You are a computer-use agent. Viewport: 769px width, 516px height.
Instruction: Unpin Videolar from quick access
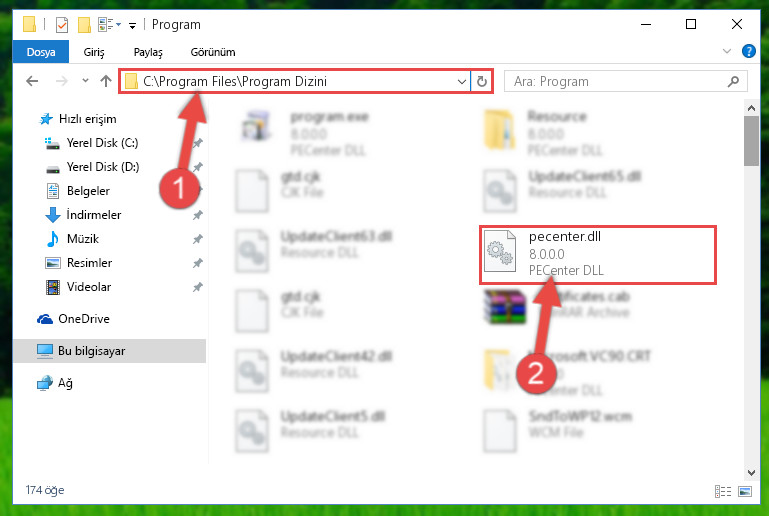coord(198,287)
